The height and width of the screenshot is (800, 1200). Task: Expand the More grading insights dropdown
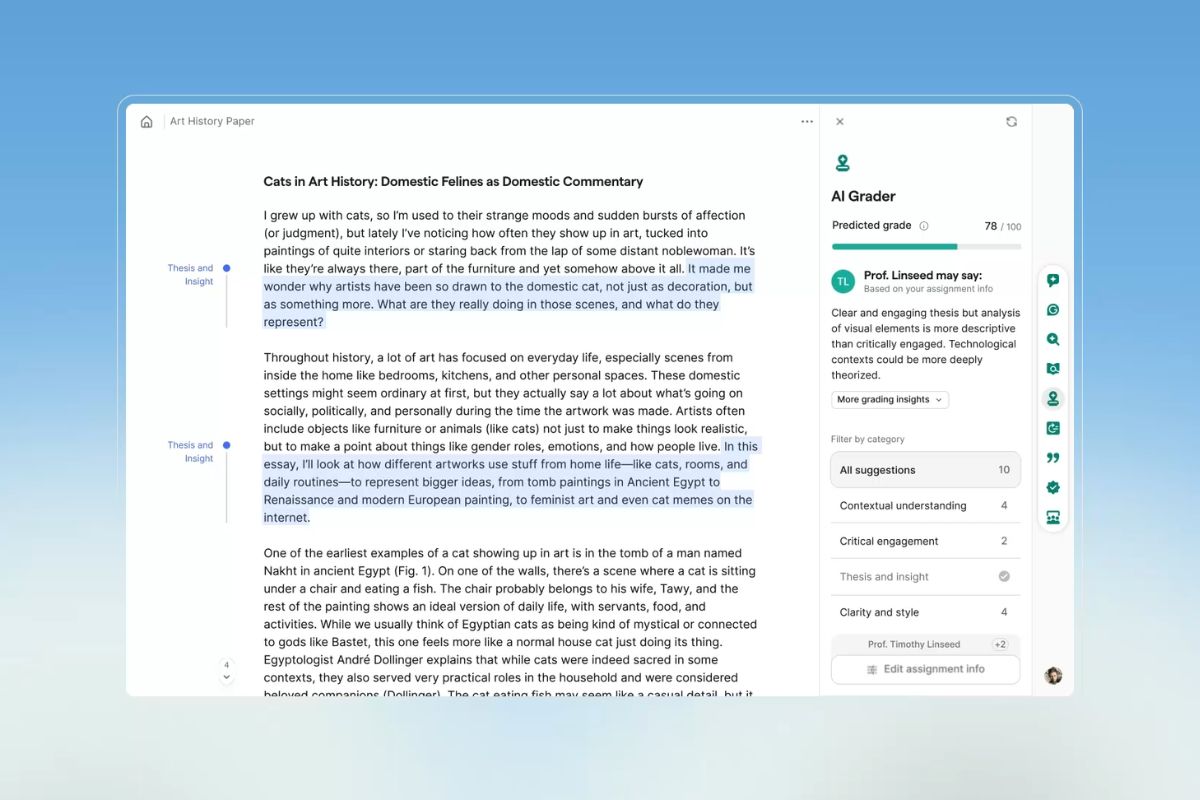click(x=889, y=400)
